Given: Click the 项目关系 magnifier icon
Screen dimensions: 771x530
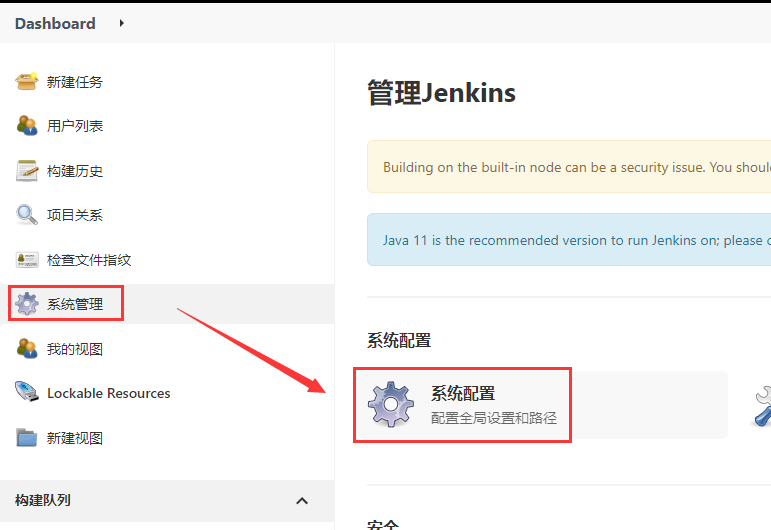Looking at the screenshot, I should point(27,215).
